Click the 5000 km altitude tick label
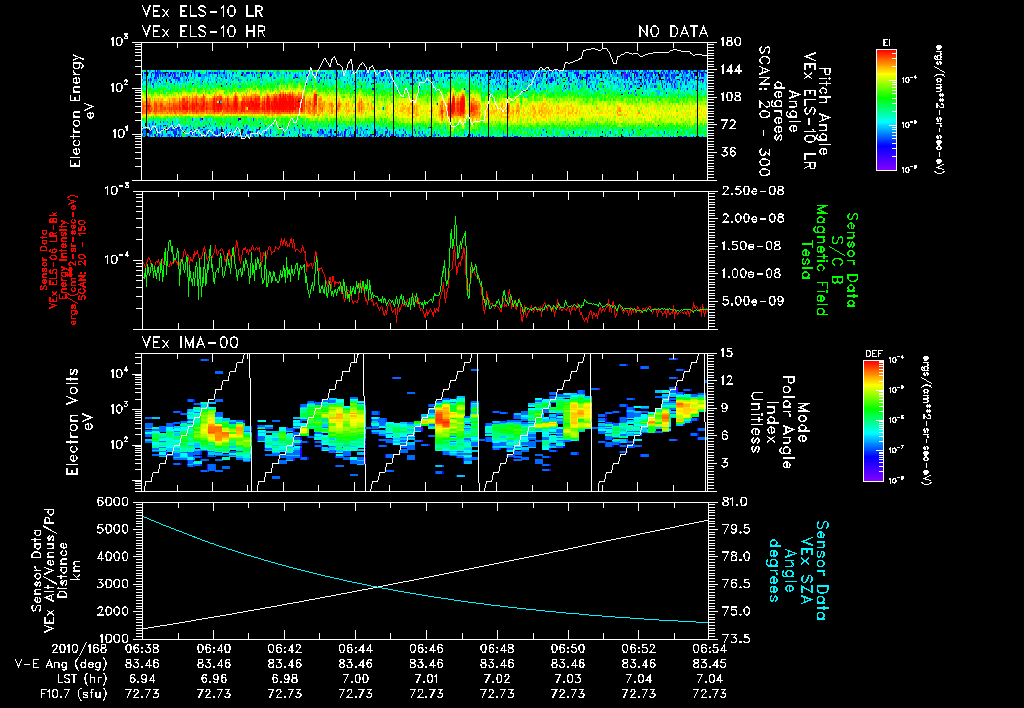Image resolution: width=1024 pixels, height=708 pixels. [112, 529]
